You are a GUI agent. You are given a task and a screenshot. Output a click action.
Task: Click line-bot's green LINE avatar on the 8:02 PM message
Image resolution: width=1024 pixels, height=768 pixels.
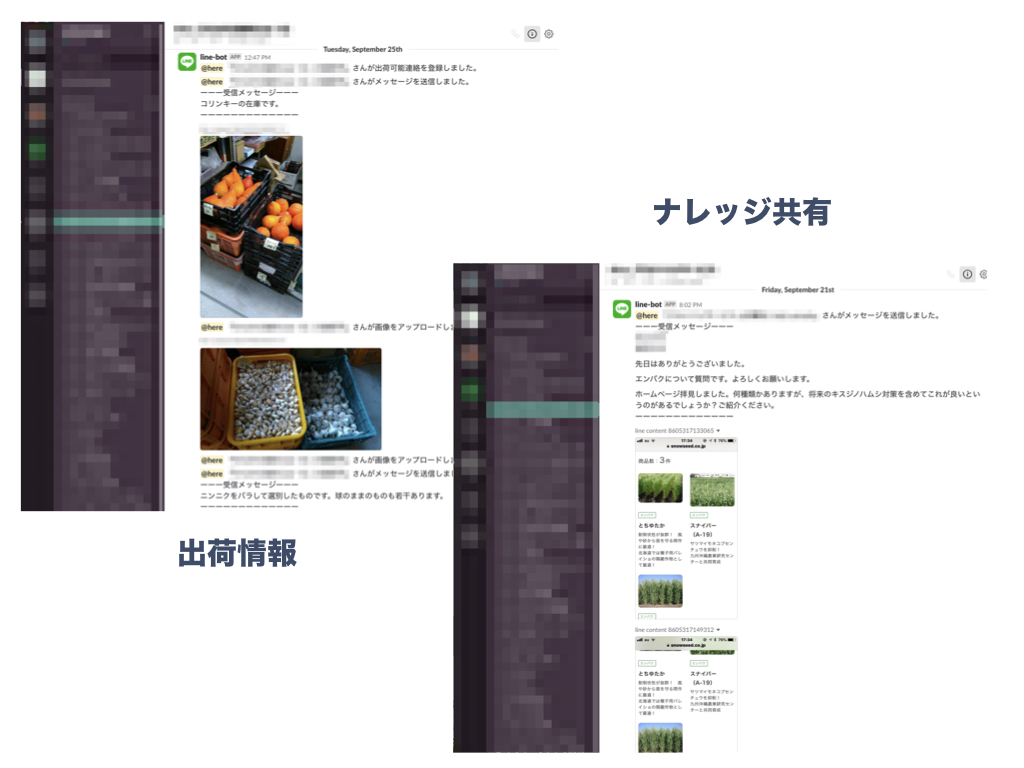pos(622,309)
